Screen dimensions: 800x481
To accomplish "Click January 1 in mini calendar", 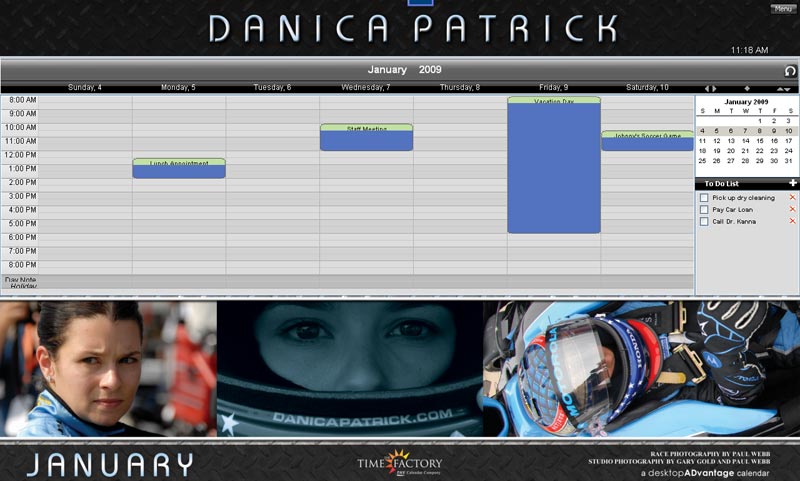I will [760, 121].
